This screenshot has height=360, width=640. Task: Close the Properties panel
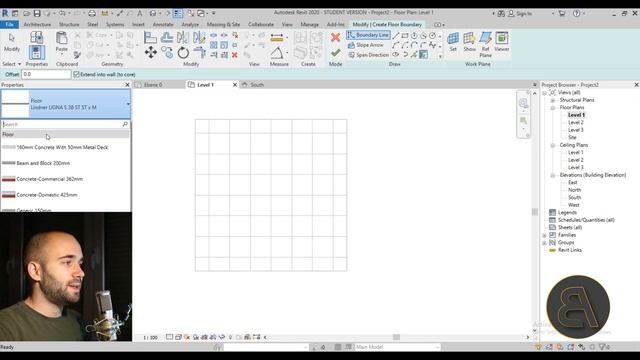pos(127,85)
